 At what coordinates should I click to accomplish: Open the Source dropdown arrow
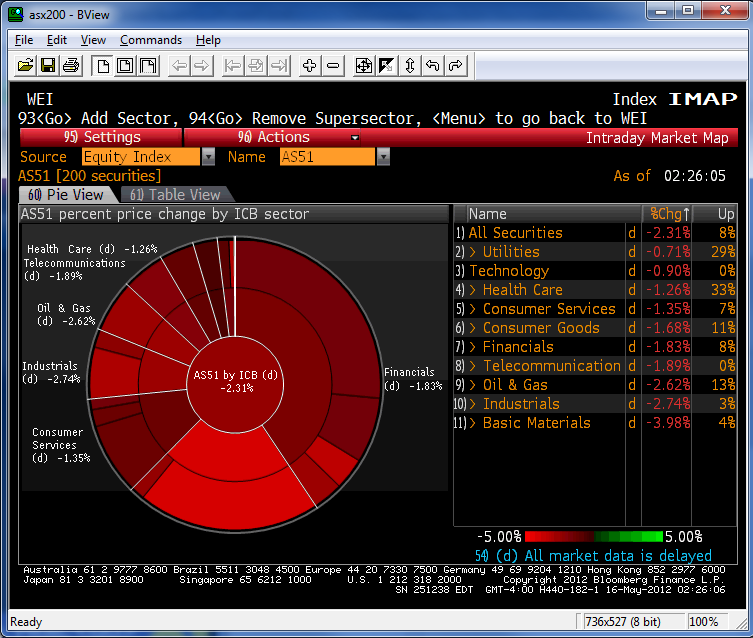pyautogui.click(x=208, y=157)
